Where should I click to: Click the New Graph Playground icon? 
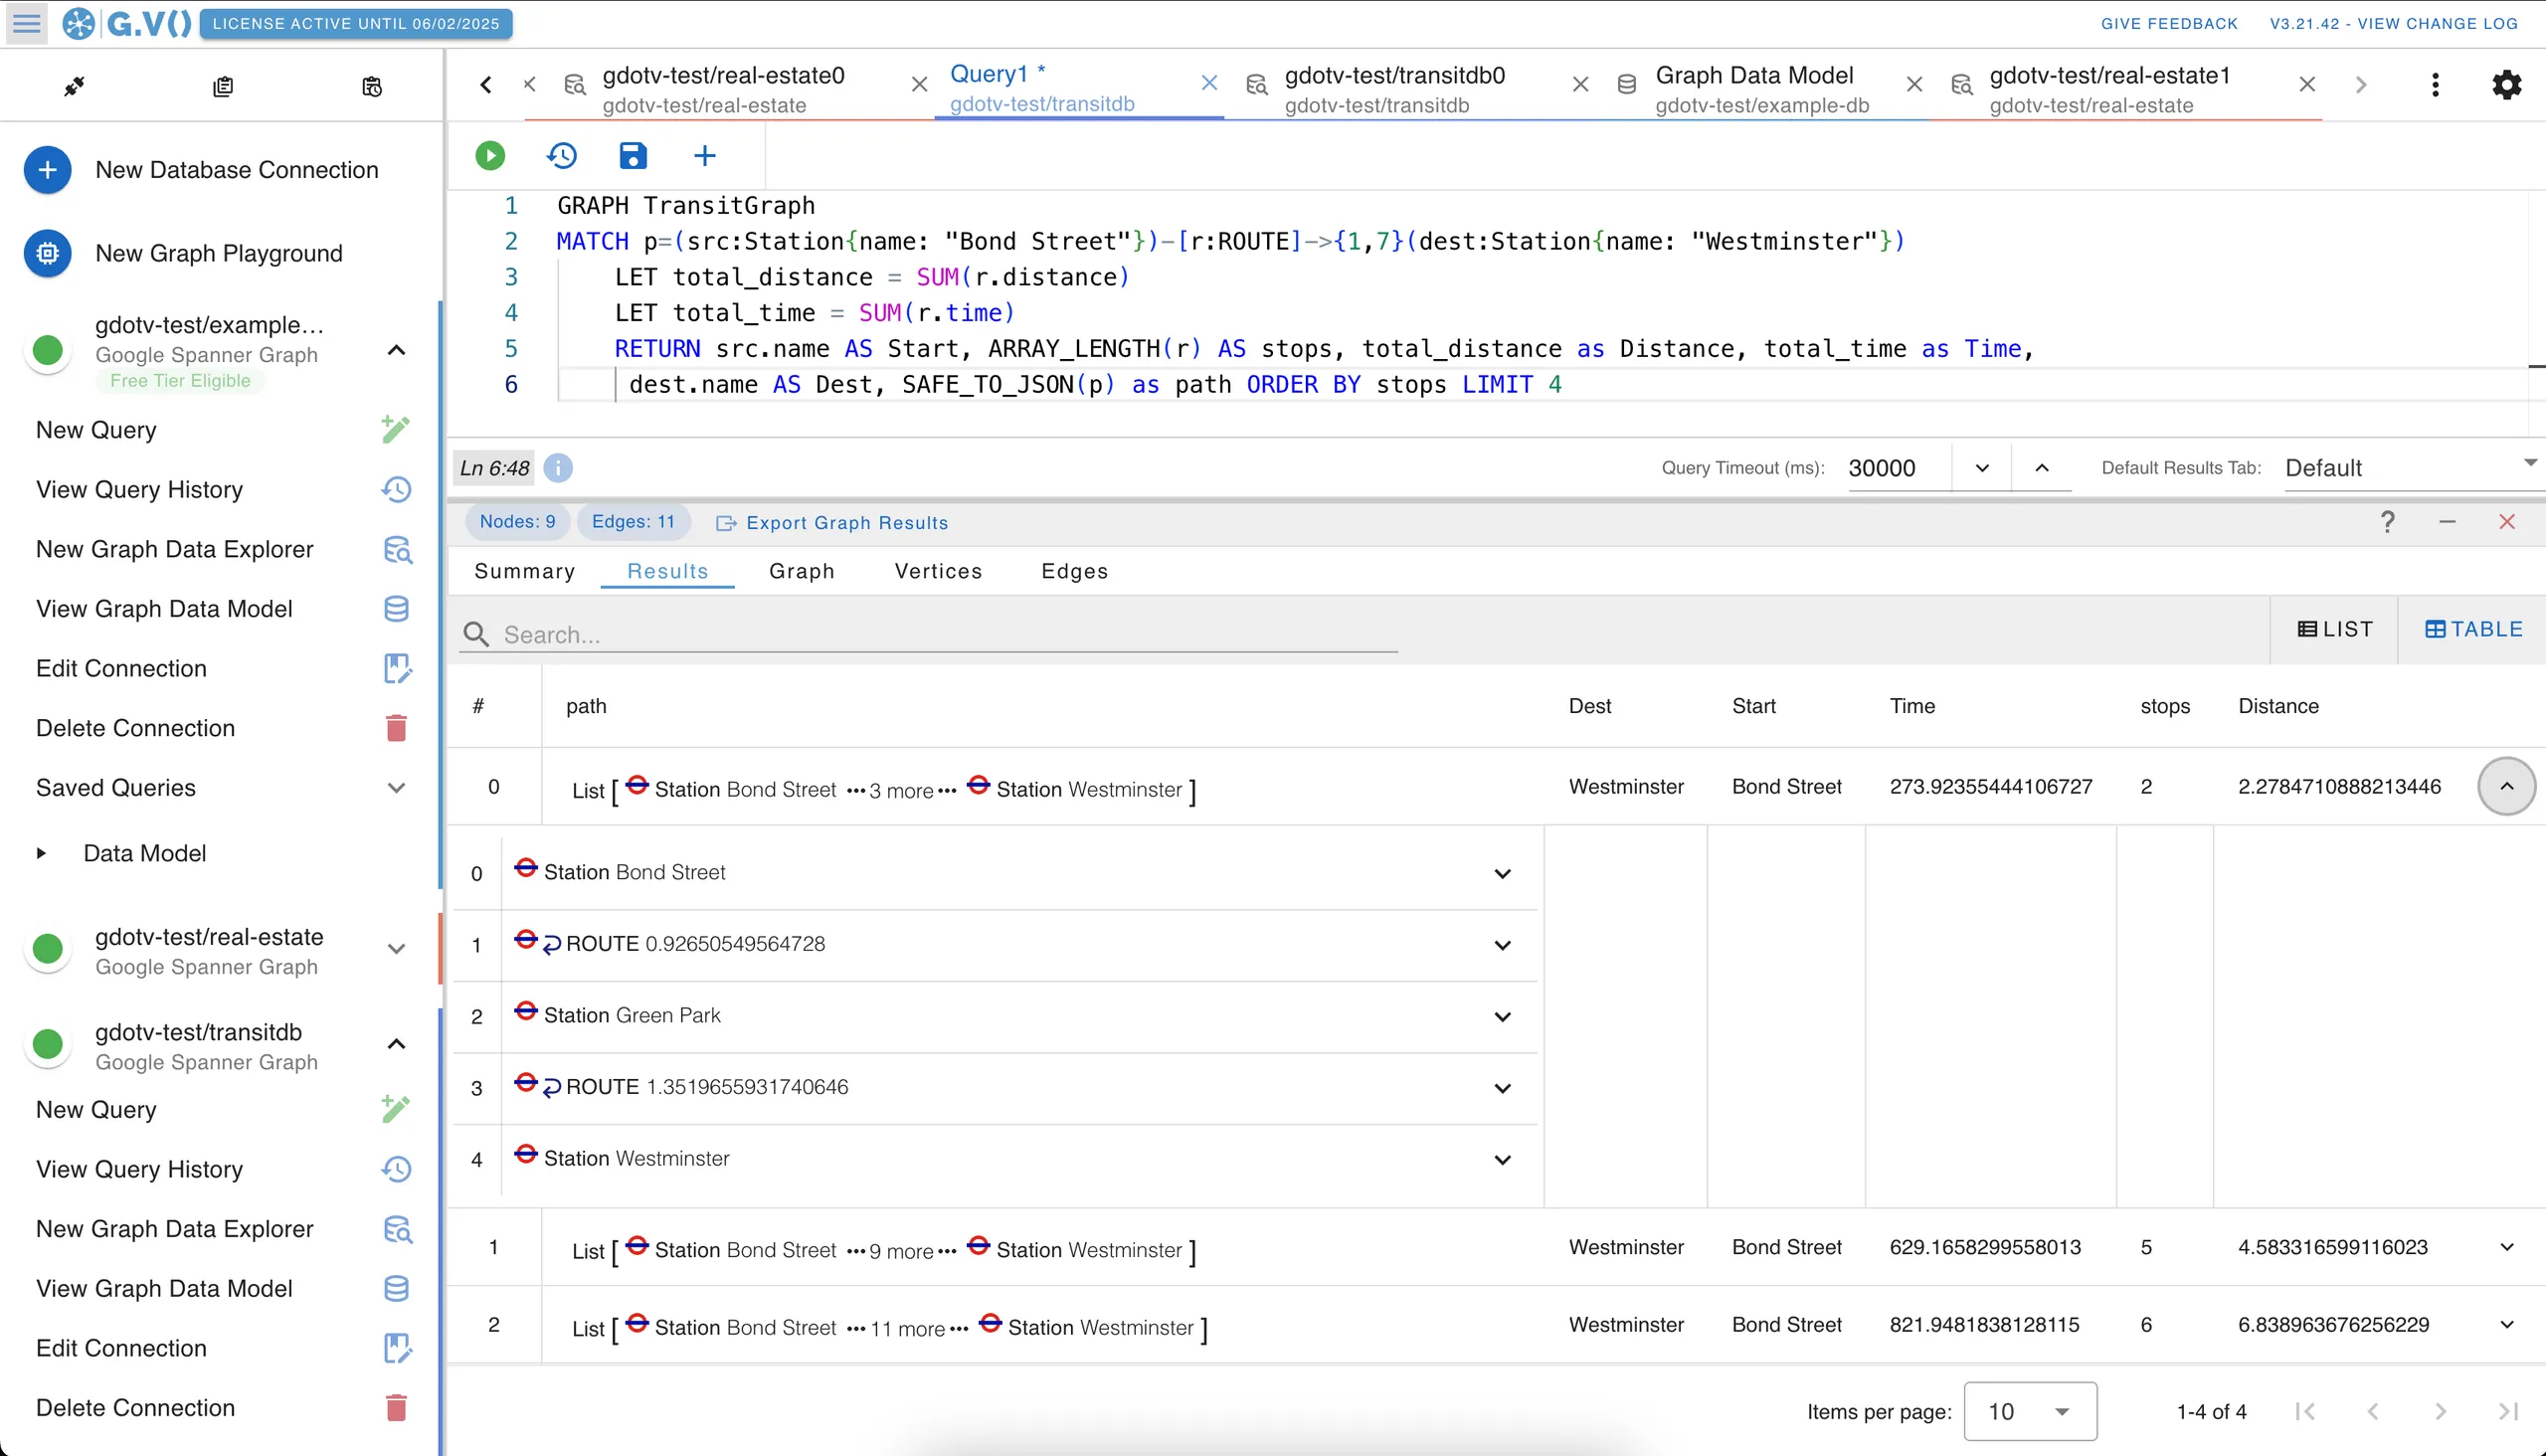point(47,253)
